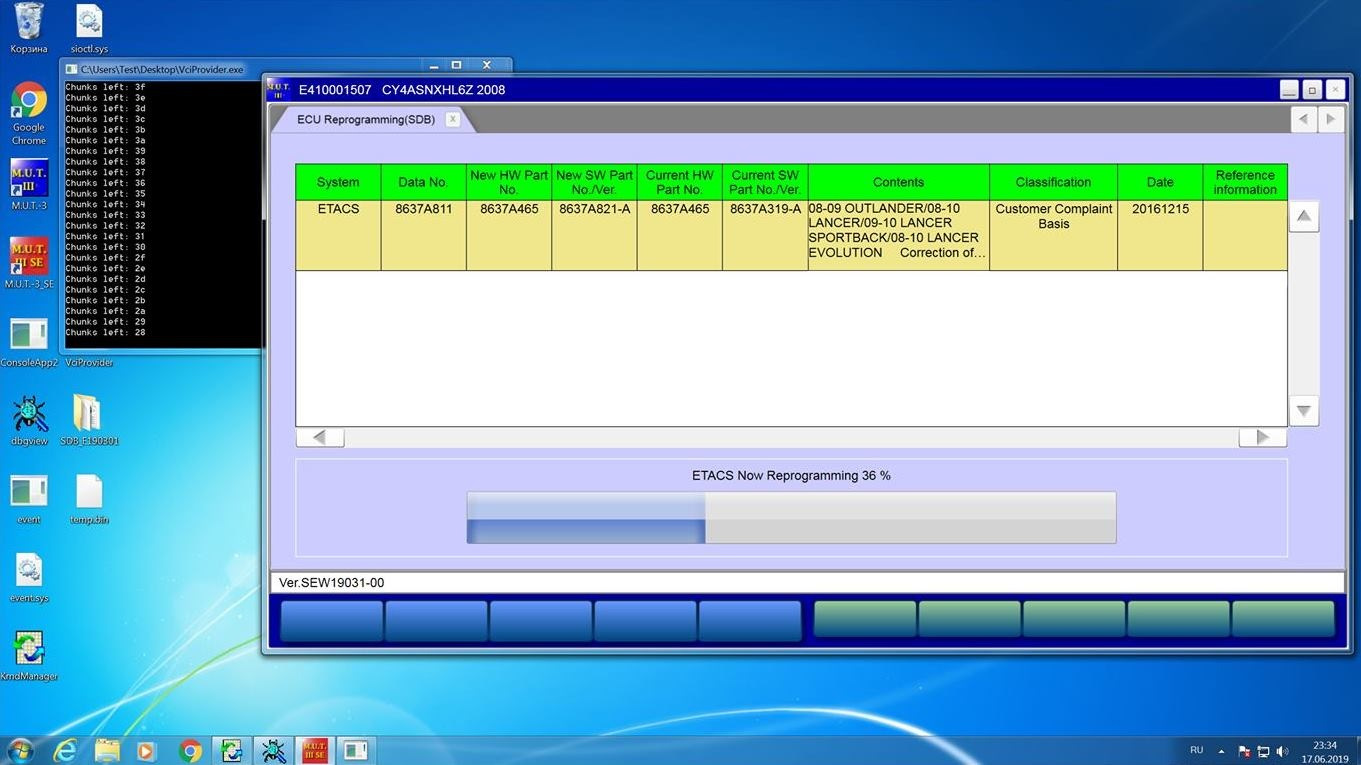1361x765 pixels.
Task: Open the SDB_E190301 folder on desktop
Action: pyautogui.click(x=89, y=420)
